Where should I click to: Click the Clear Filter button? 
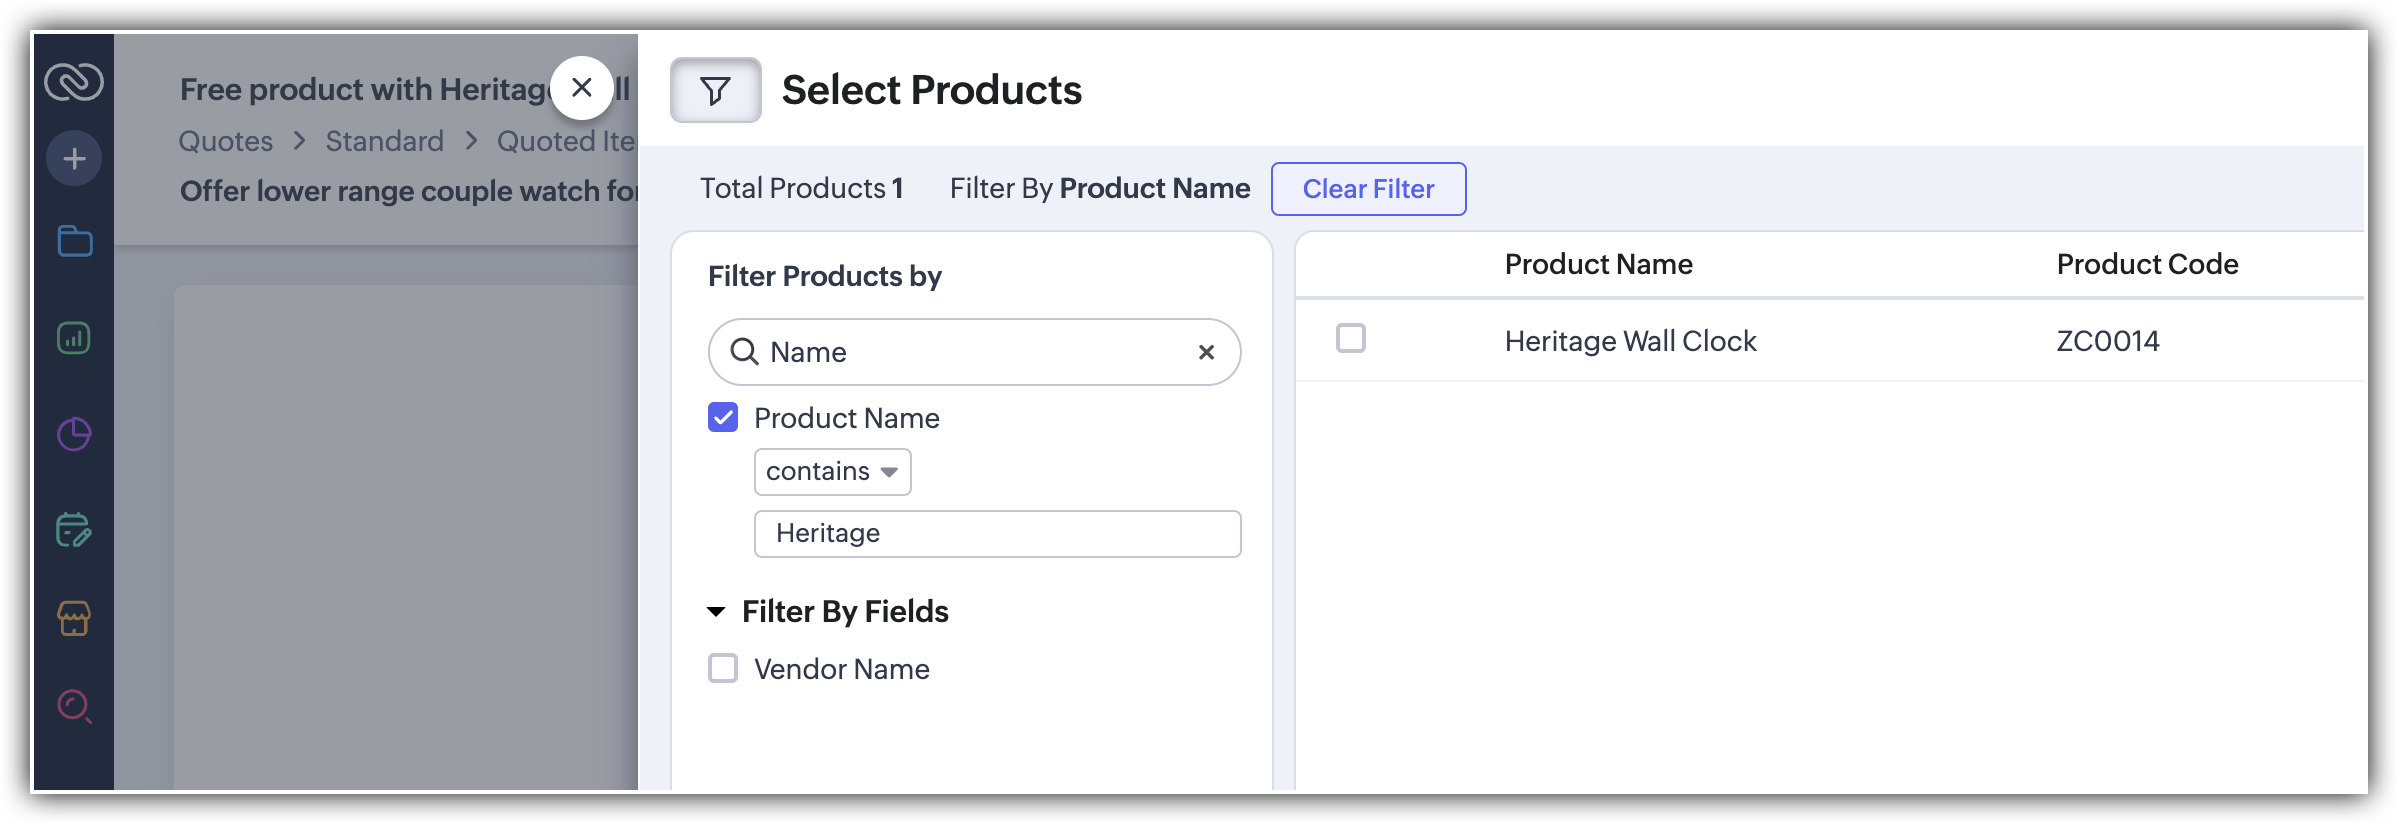click(1368, 189)
